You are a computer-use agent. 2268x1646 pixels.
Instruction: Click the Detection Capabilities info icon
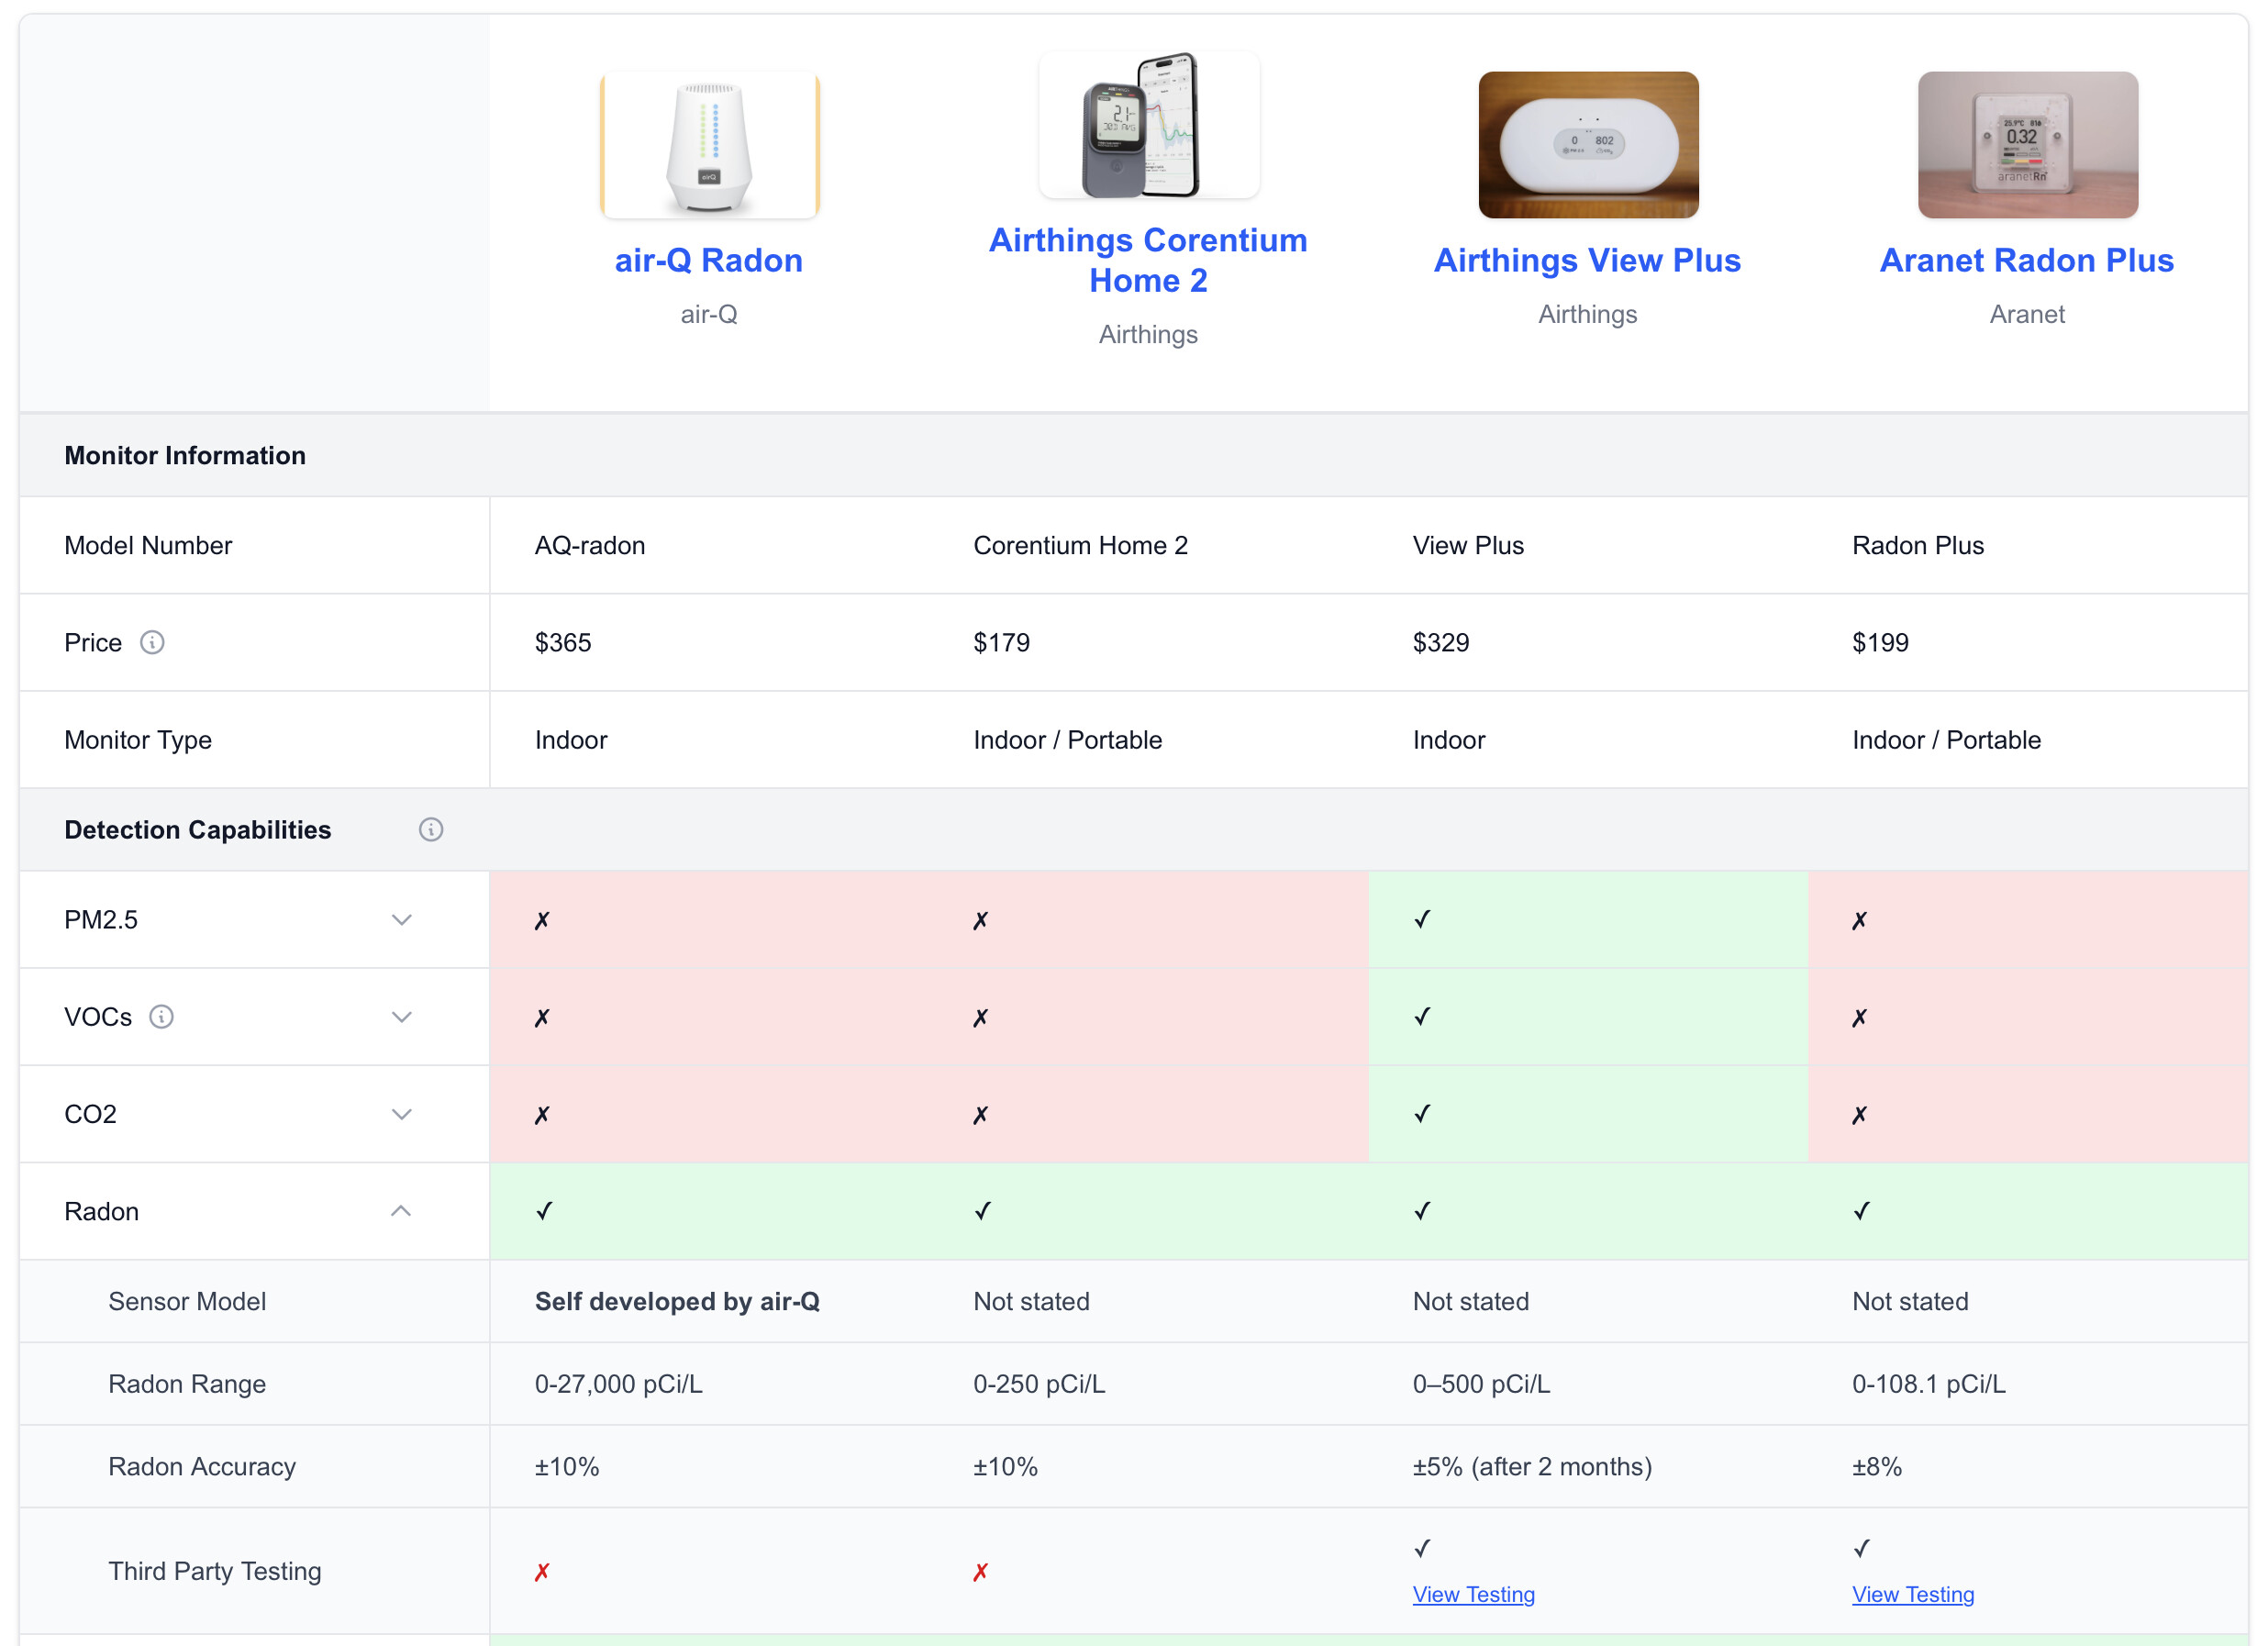coord(431,829)
